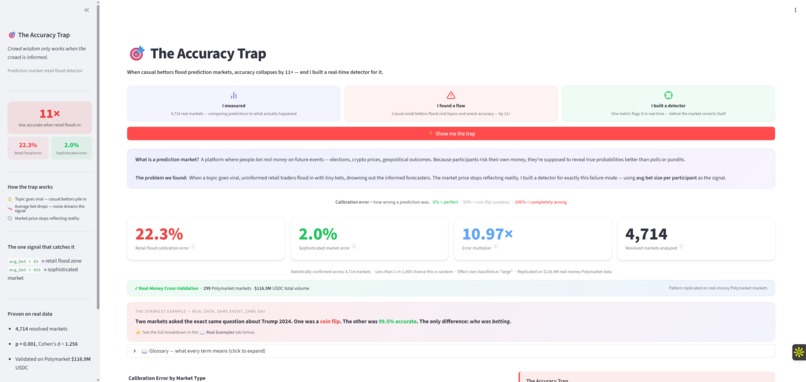Click the help icon next to Sophisticated market error
This screenshot has height=382, width=806.
(x=354, y=247)
